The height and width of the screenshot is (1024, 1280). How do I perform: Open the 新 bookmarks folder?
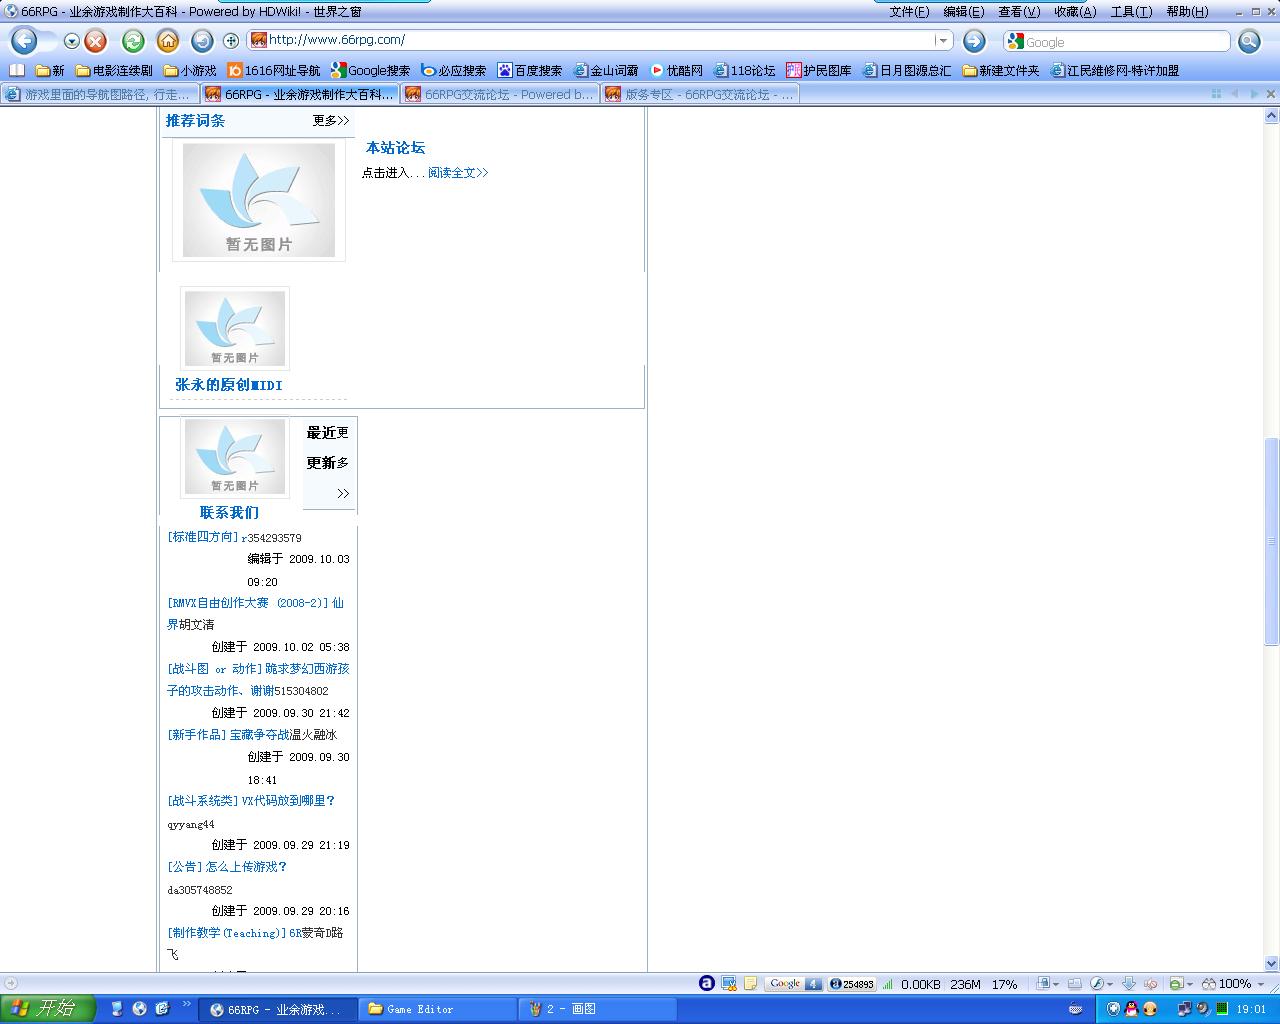coord(50,71)
